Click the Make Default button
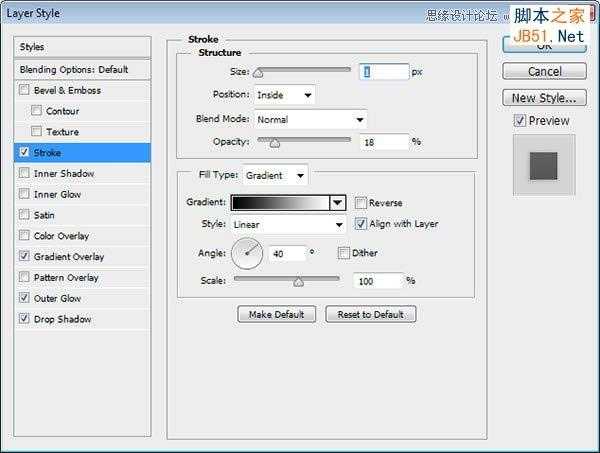Image resolution: width=600 pixels, height=453 pixels. click(277, 314)
